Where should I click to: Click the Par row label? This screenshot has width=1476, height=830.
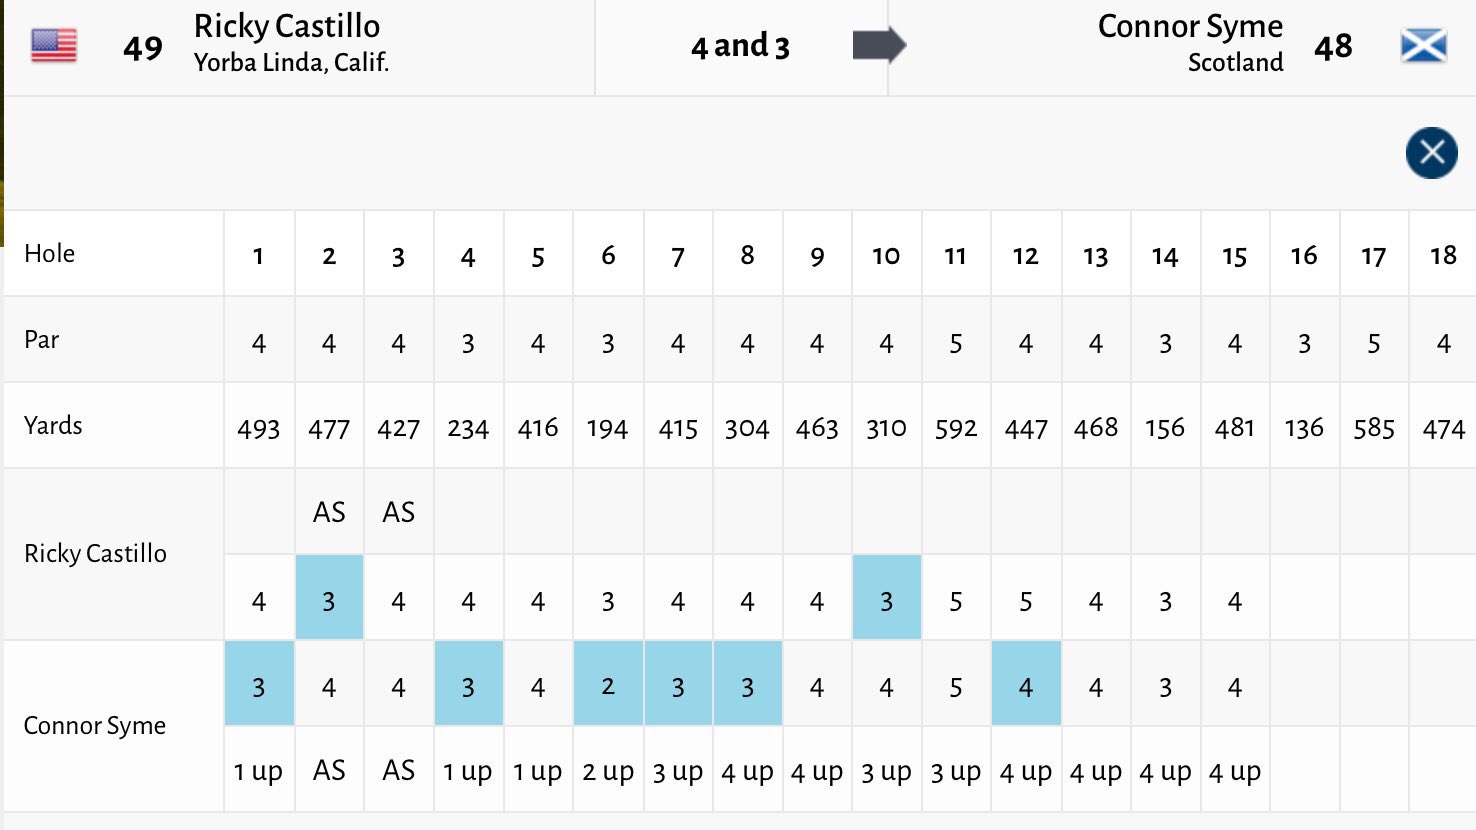42,340
